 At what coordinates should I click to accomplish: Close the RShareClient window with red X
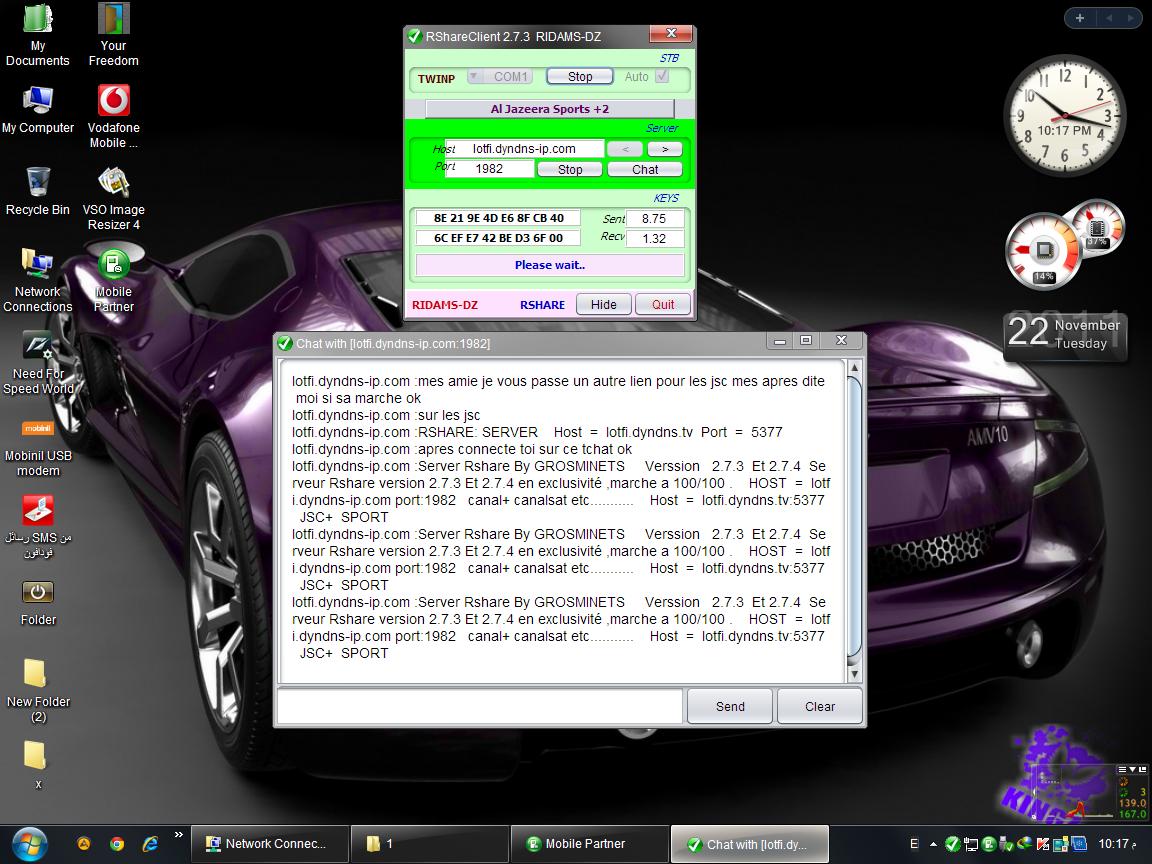671,33
